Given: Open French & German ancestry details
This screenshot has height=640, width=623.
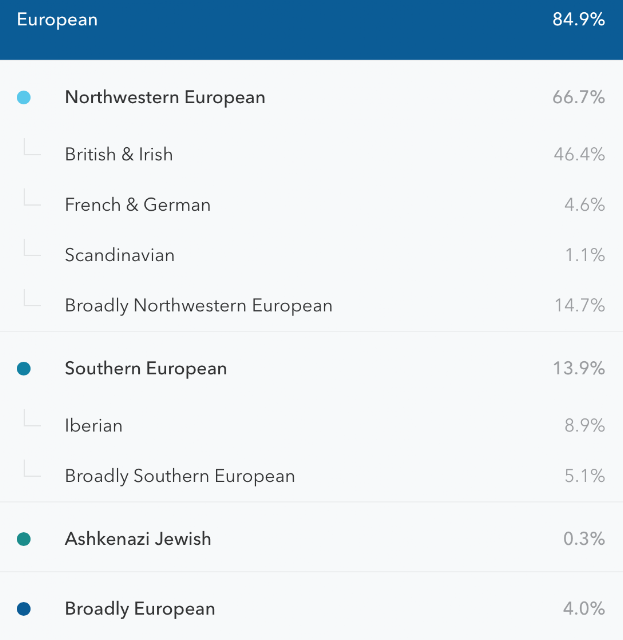Looking at the screenshot, I should [312, 205].
